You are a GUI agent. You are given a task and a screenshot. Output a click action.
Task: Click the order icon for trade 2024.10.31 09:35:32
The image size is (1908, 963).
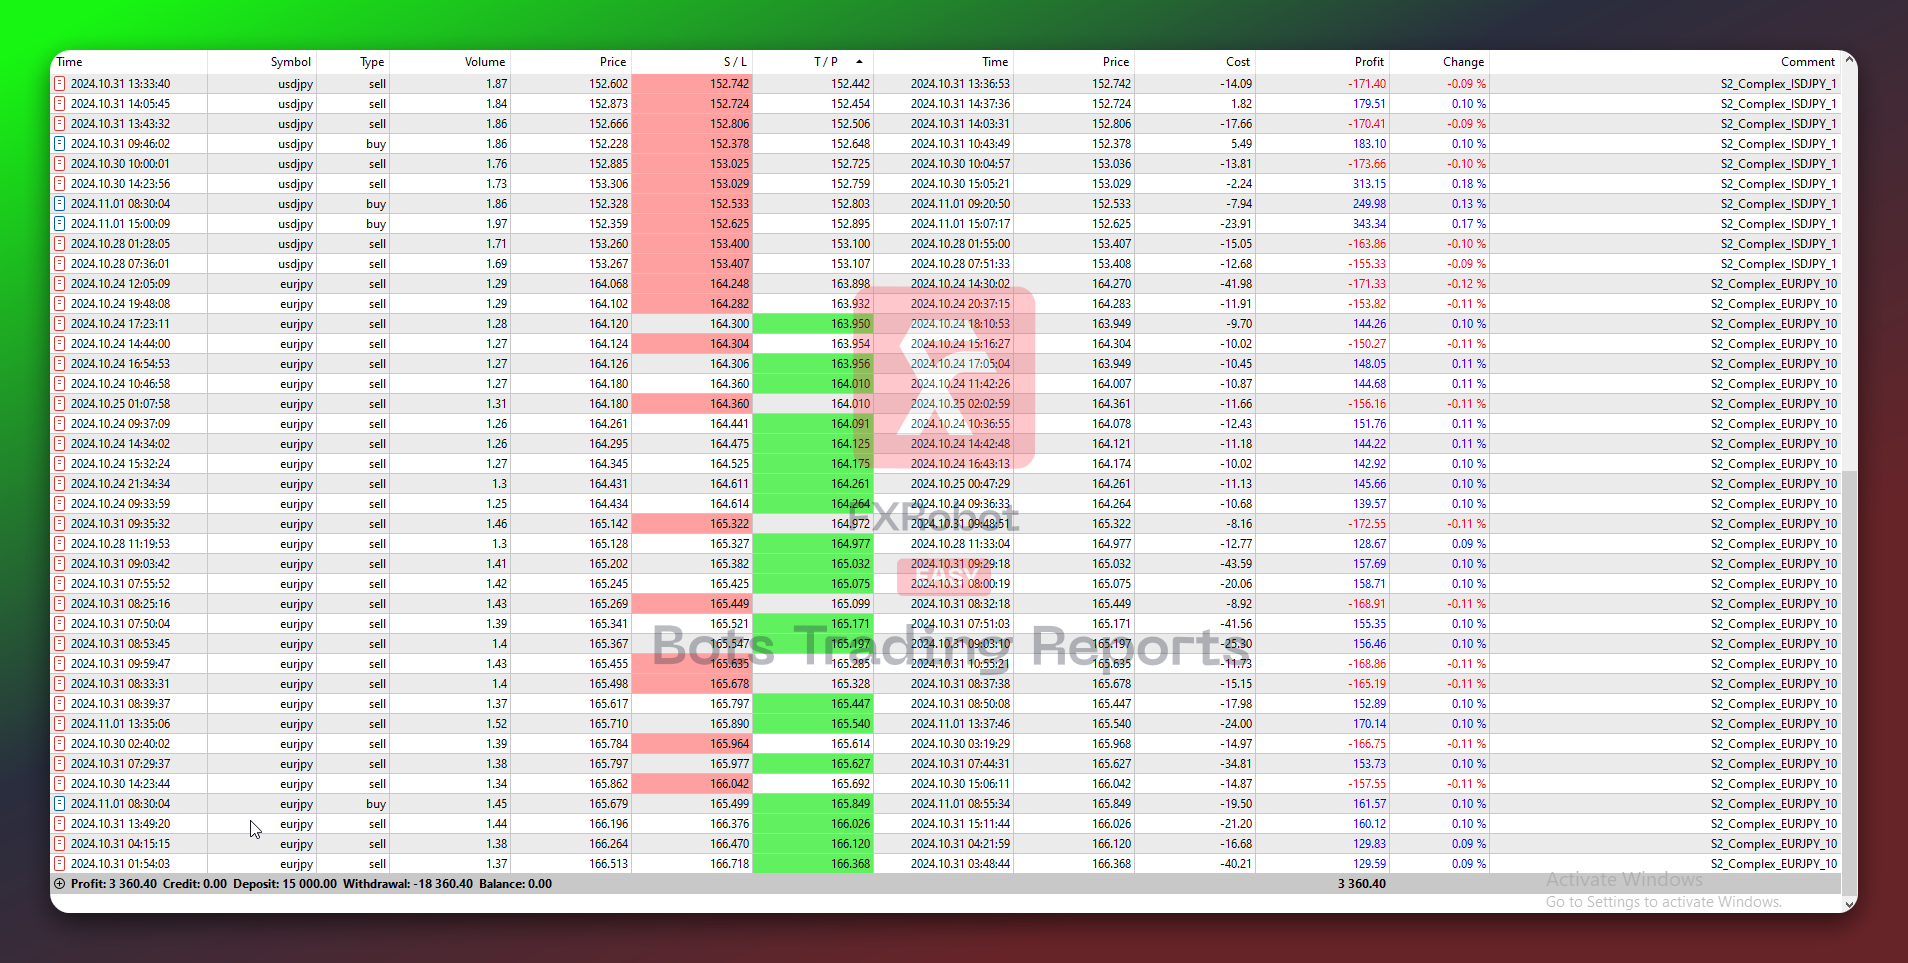[59, 524]
